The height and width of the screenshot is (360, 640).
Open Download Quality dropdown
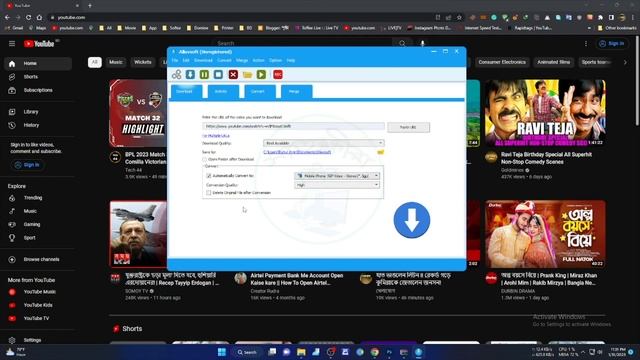coord(324,143)
